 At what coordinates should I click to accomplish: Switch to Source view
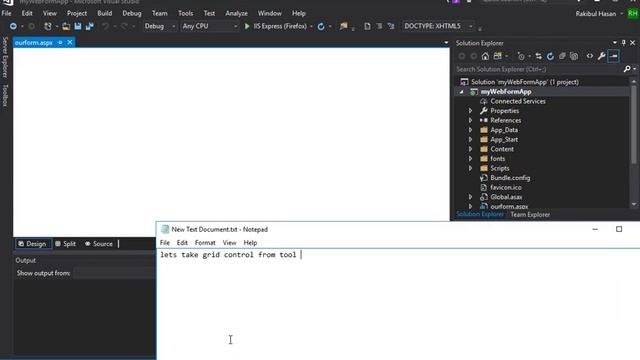pyautogui.click(x=99, y=244)
